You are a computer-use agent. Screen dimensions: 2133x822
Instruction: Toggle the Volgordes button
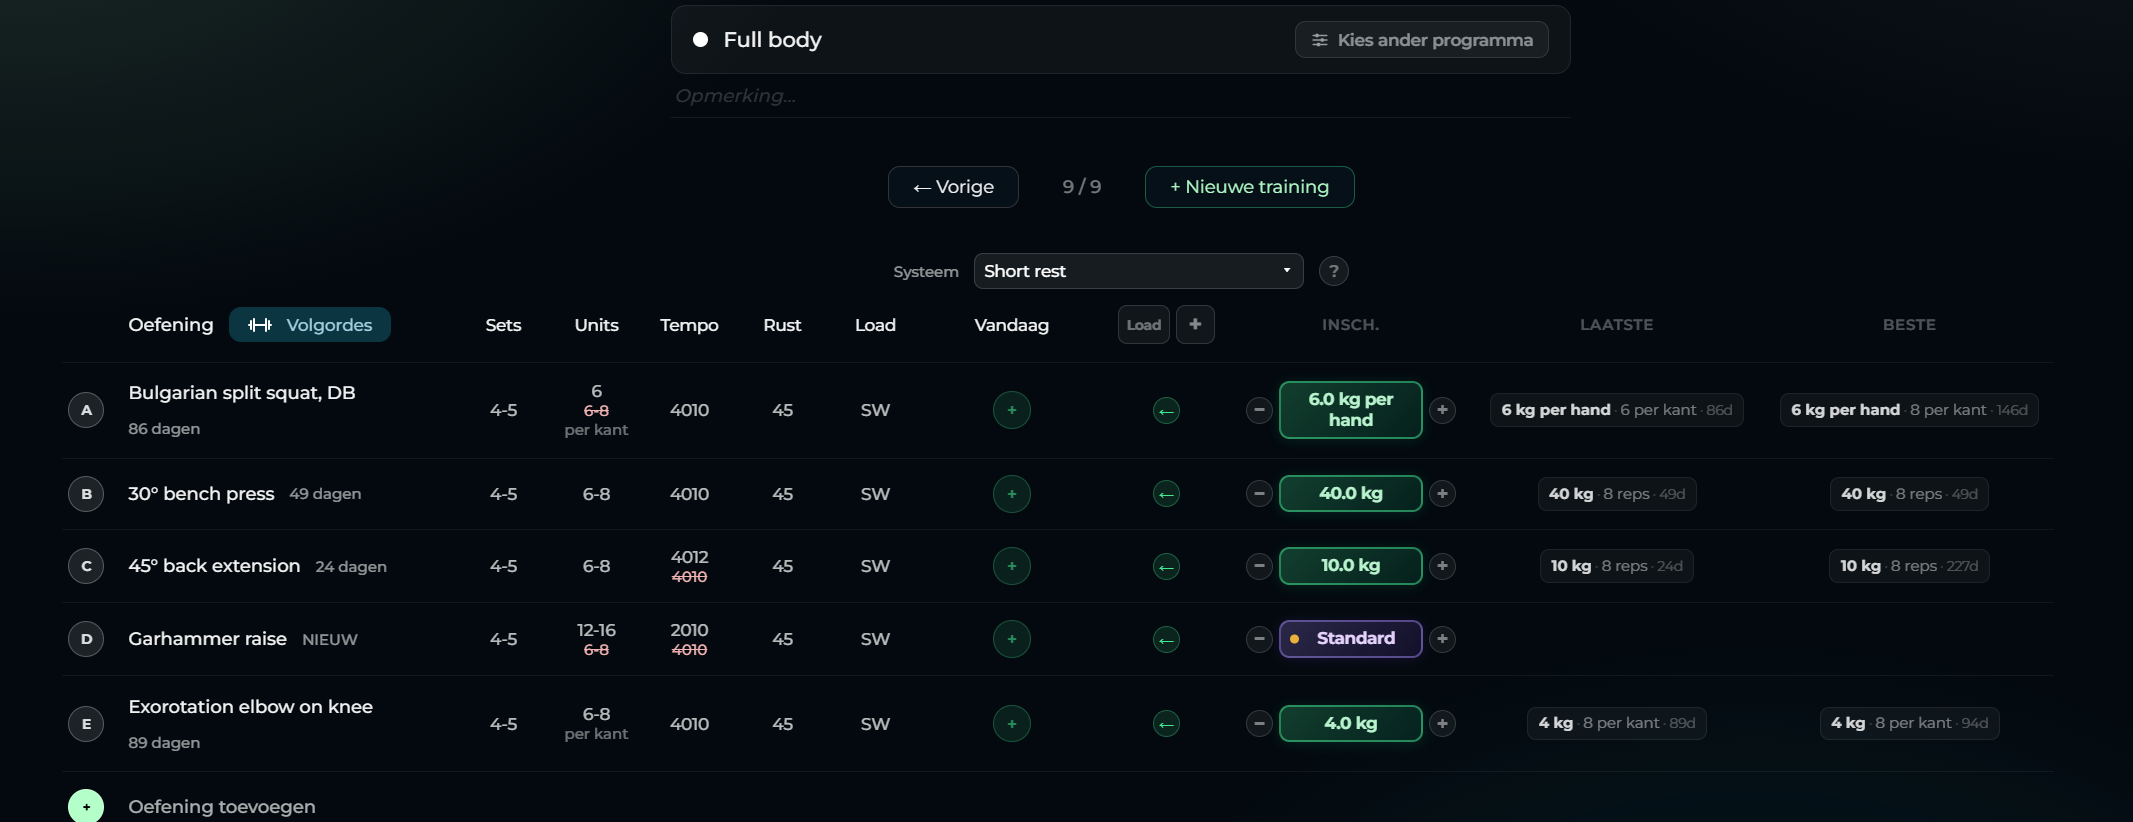tap(310, 325)
